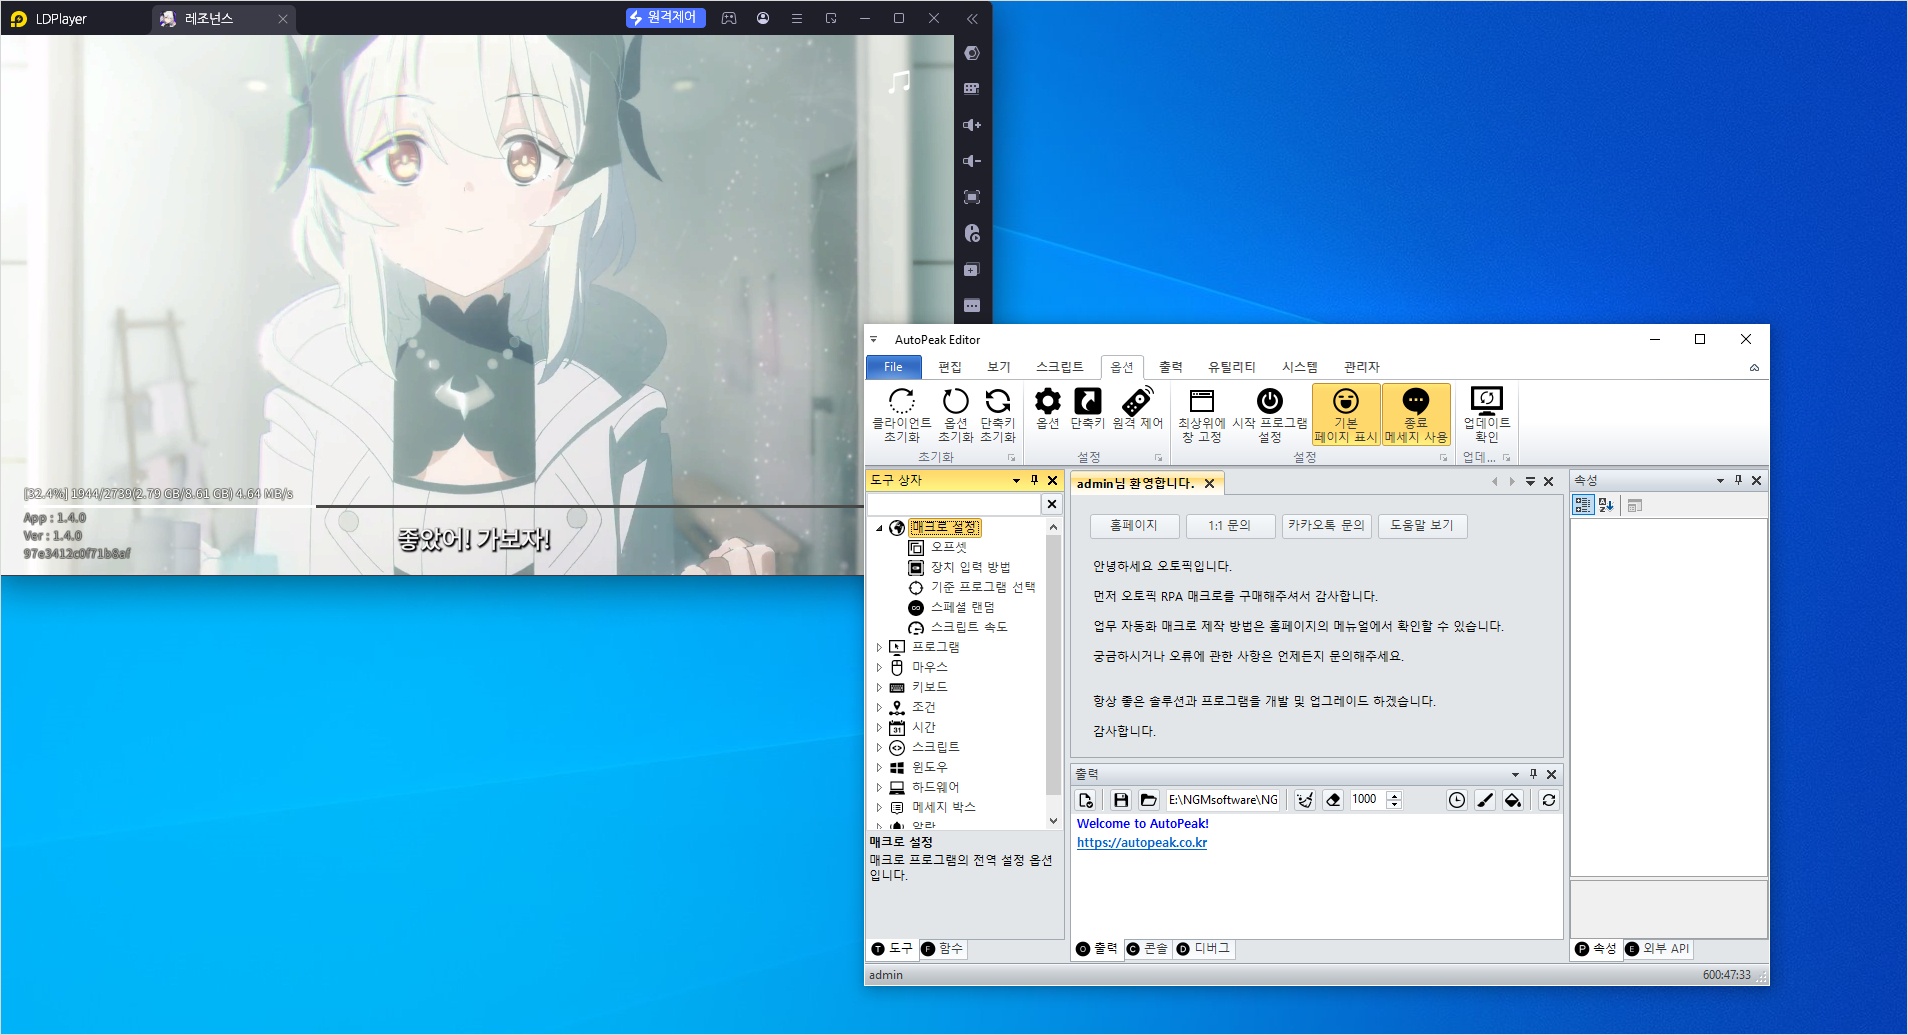The width and height of the screenshot is (1908, 1035).
Task: Click the 도움말 보기 button
Action: point(1422,526)
